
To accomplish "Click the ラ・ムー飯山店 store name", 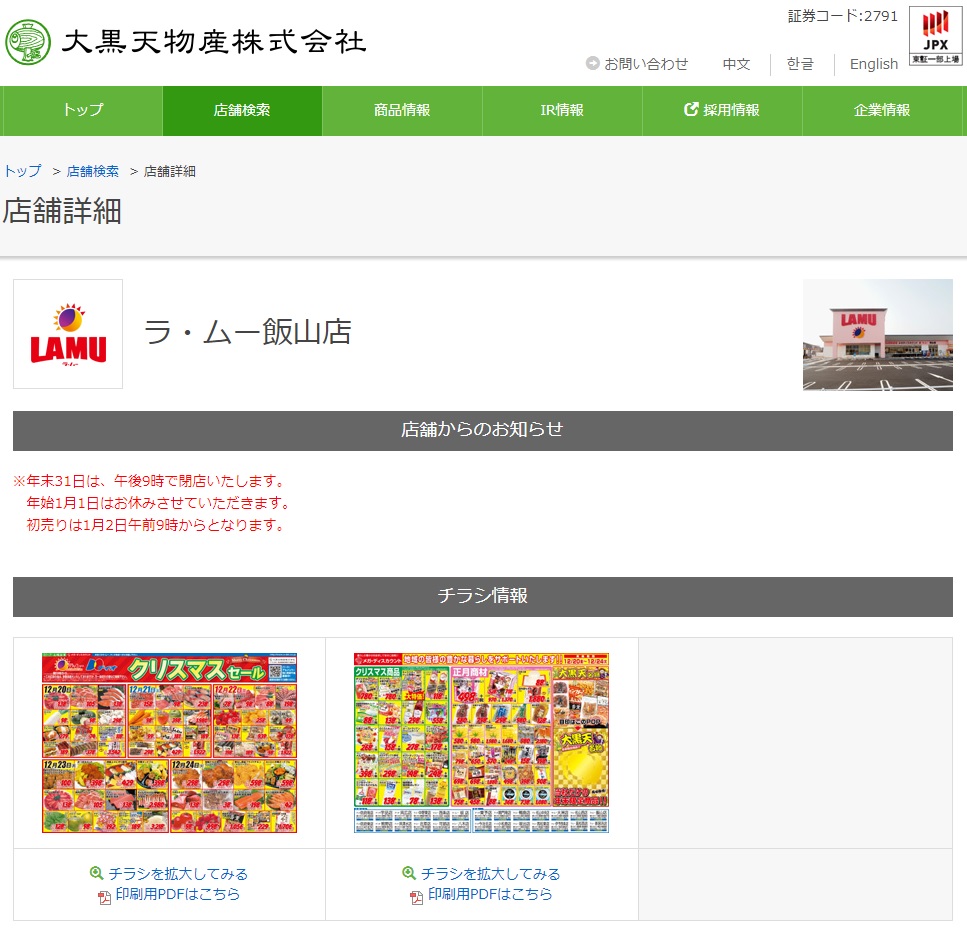I will click(x=248, y=332).
